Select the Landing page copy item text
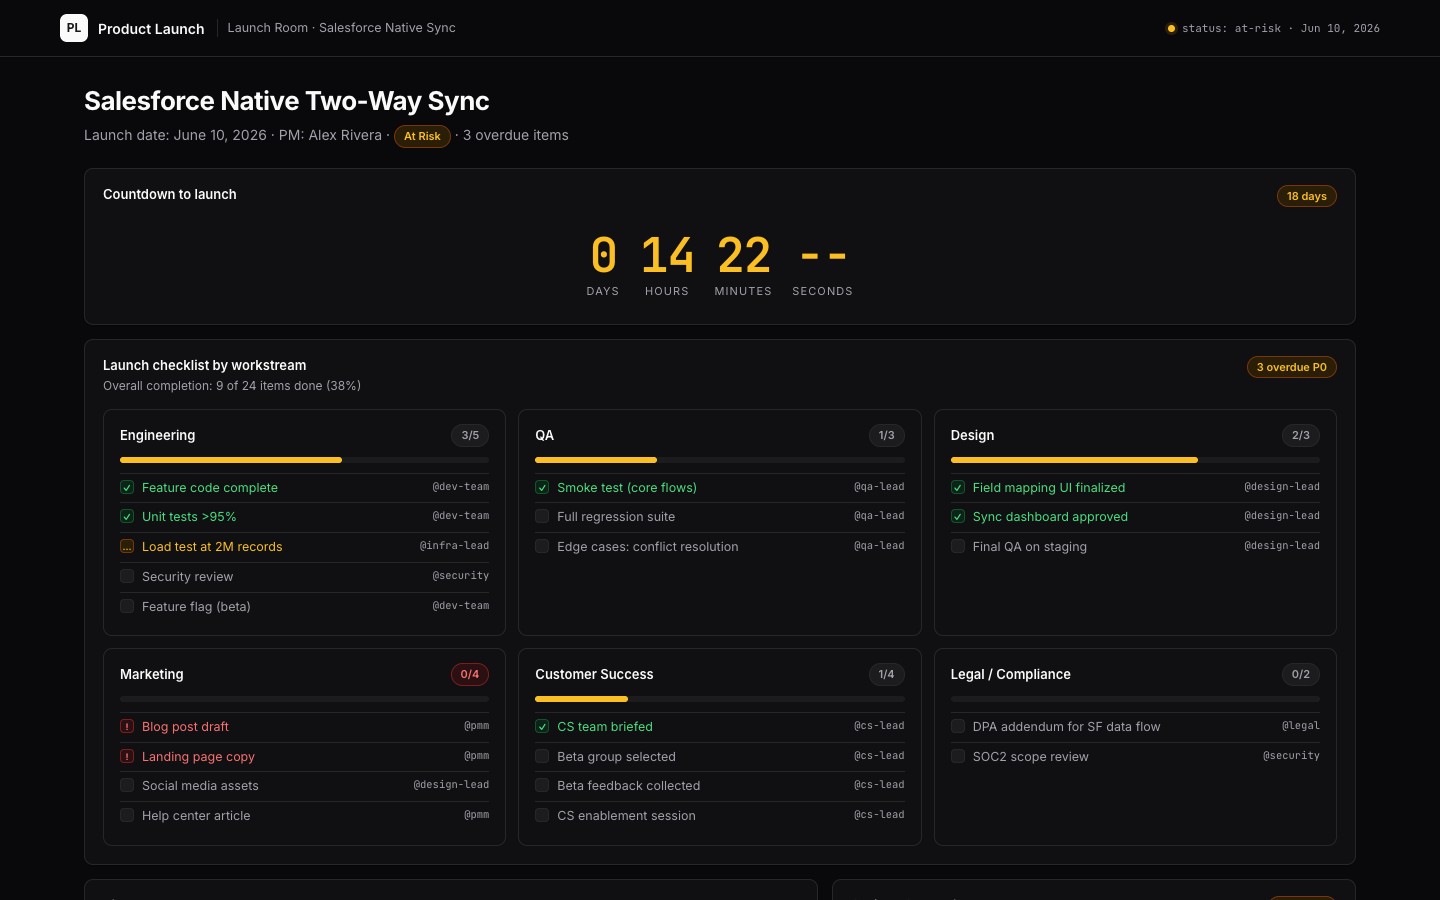 [x=198, y=757]
